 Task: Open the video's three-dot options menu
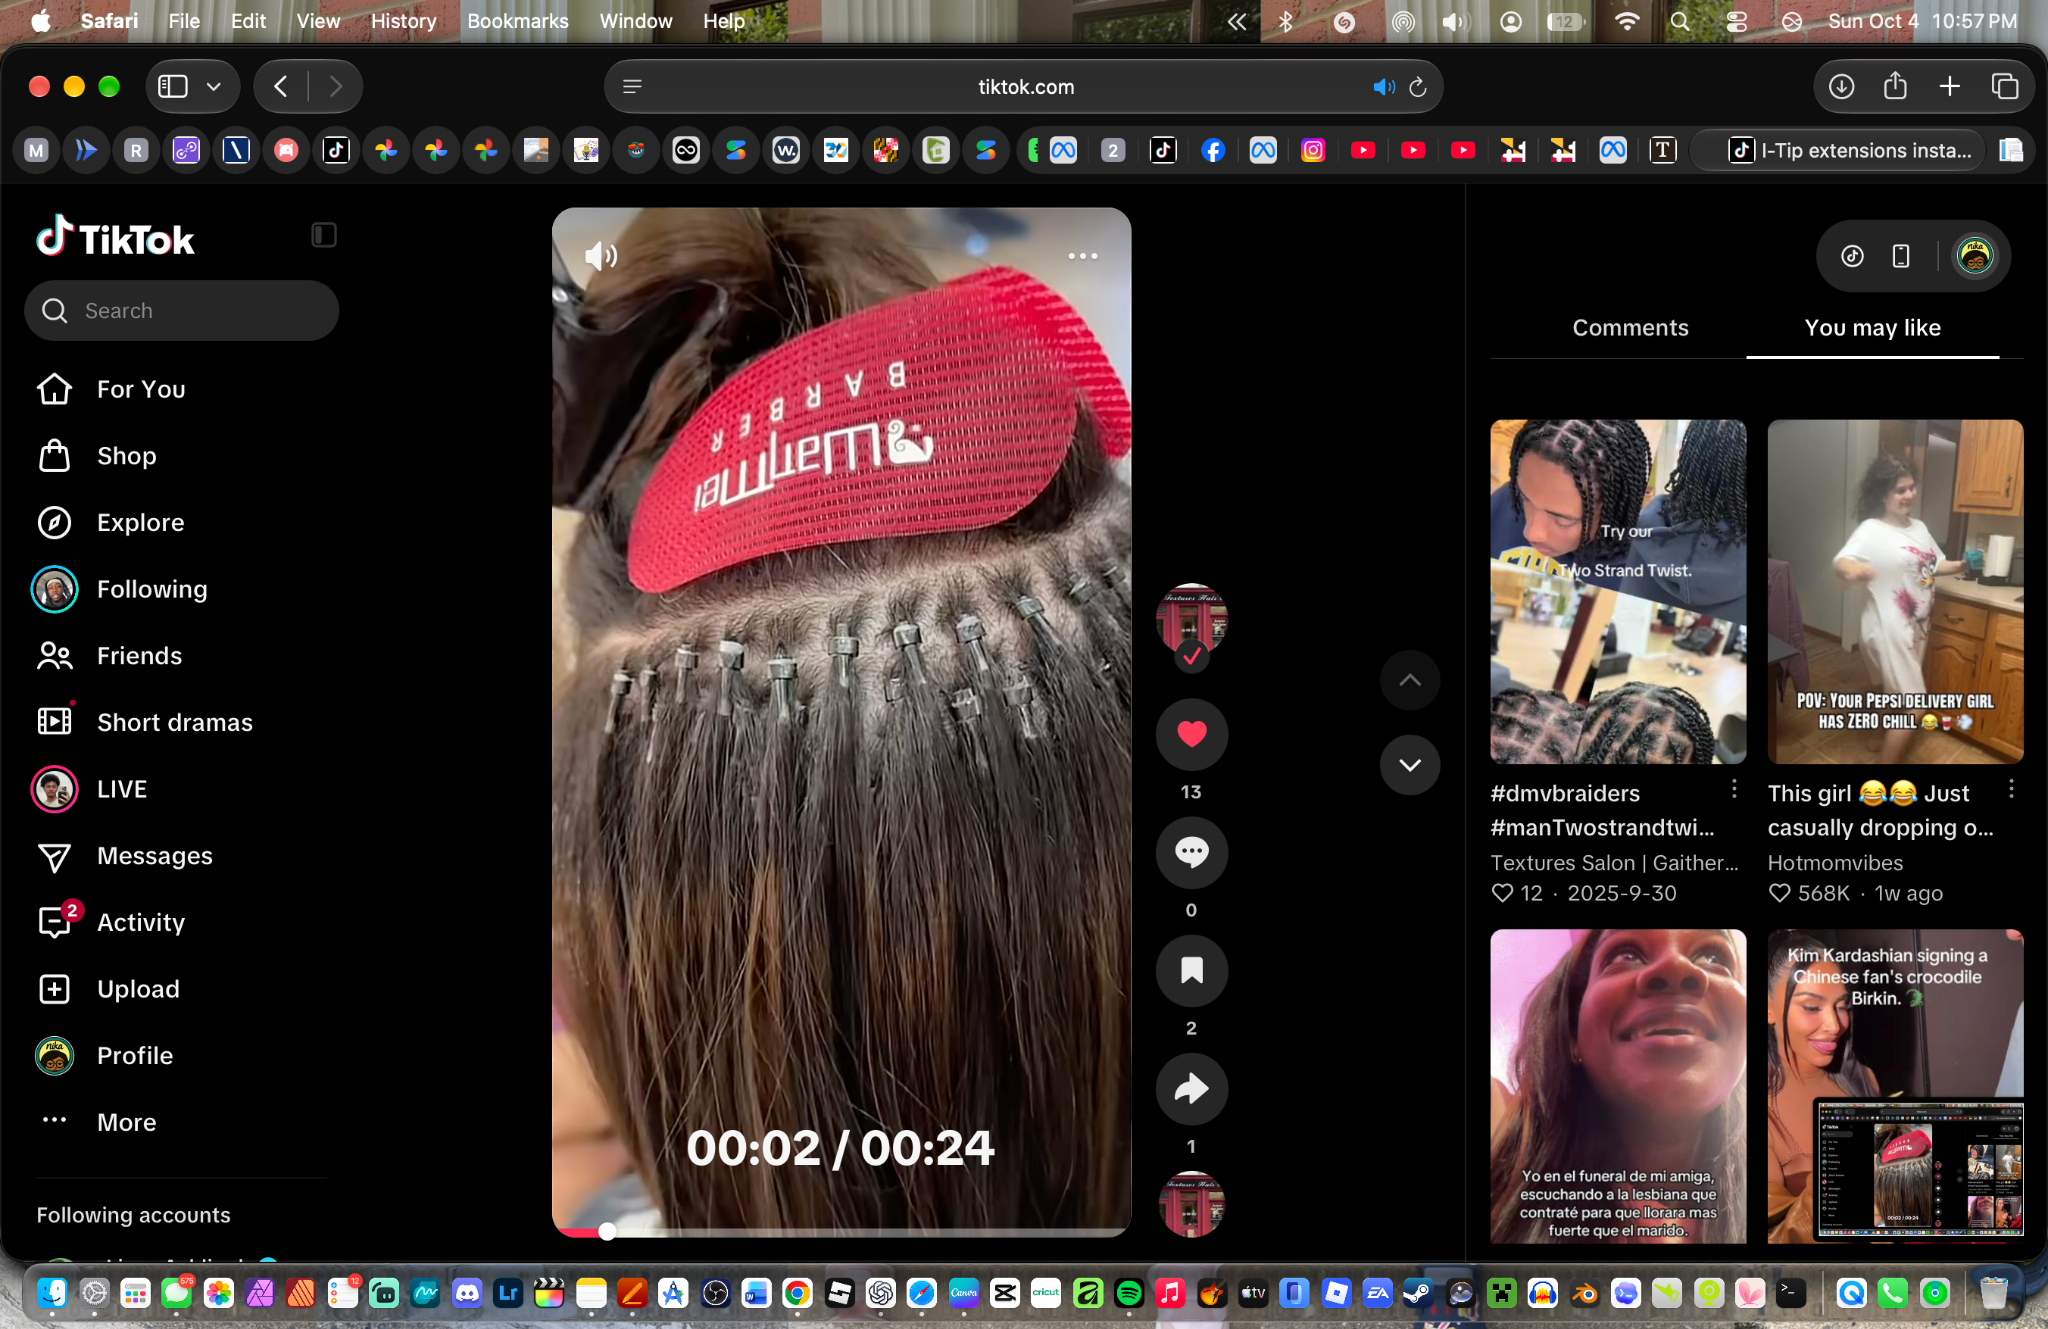(1082, 257)
